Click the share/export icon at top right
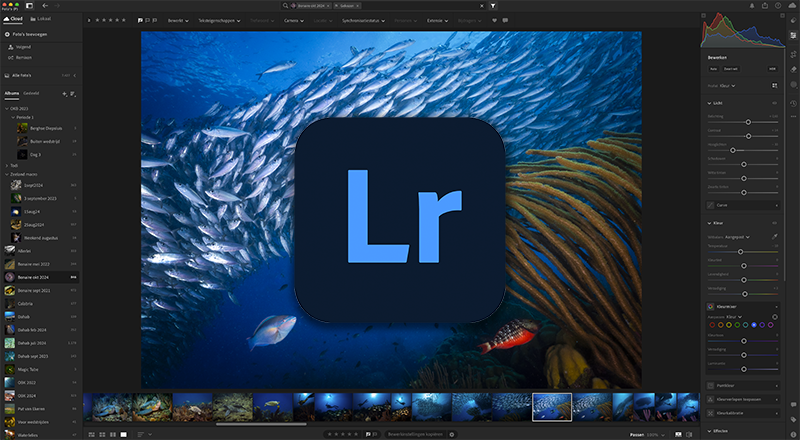The image size is (800, 440). (765, 6)
